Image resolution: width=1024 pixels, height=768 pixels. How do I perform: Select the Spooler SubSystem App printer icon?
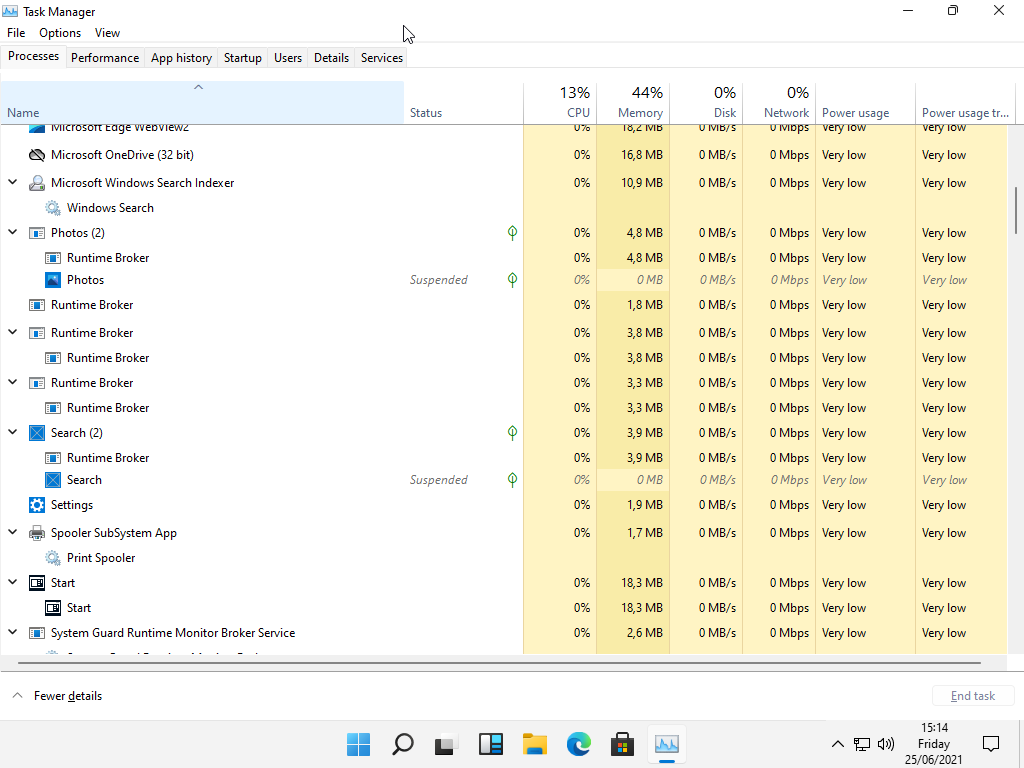(x=37, y=533)
